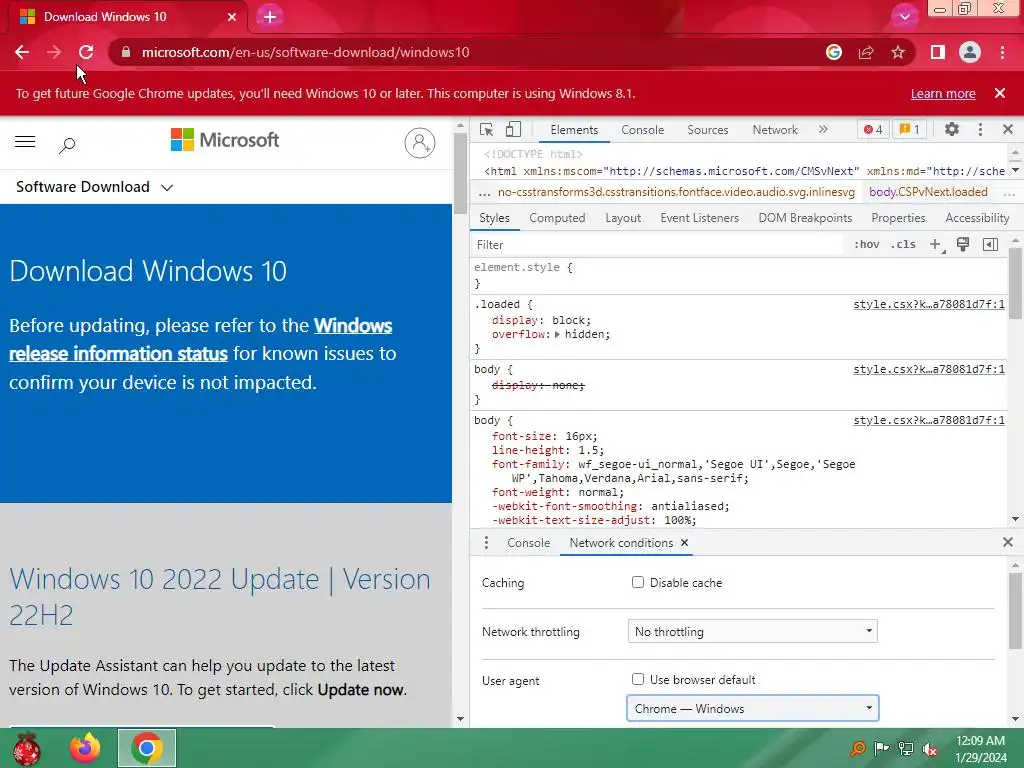Open the Chrome three-dot menu
Viewport: 1024px width, 768px height.
point(1002,52)
